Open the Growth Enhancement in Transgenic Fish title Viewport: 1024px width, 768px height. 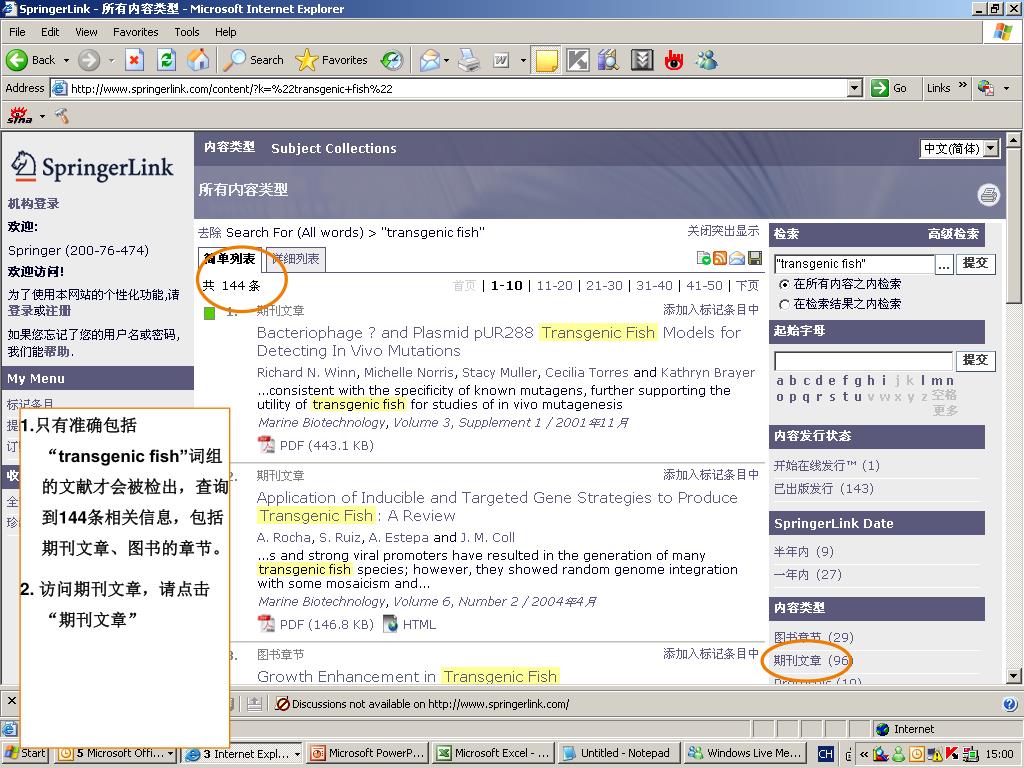[x=407, y=676]
